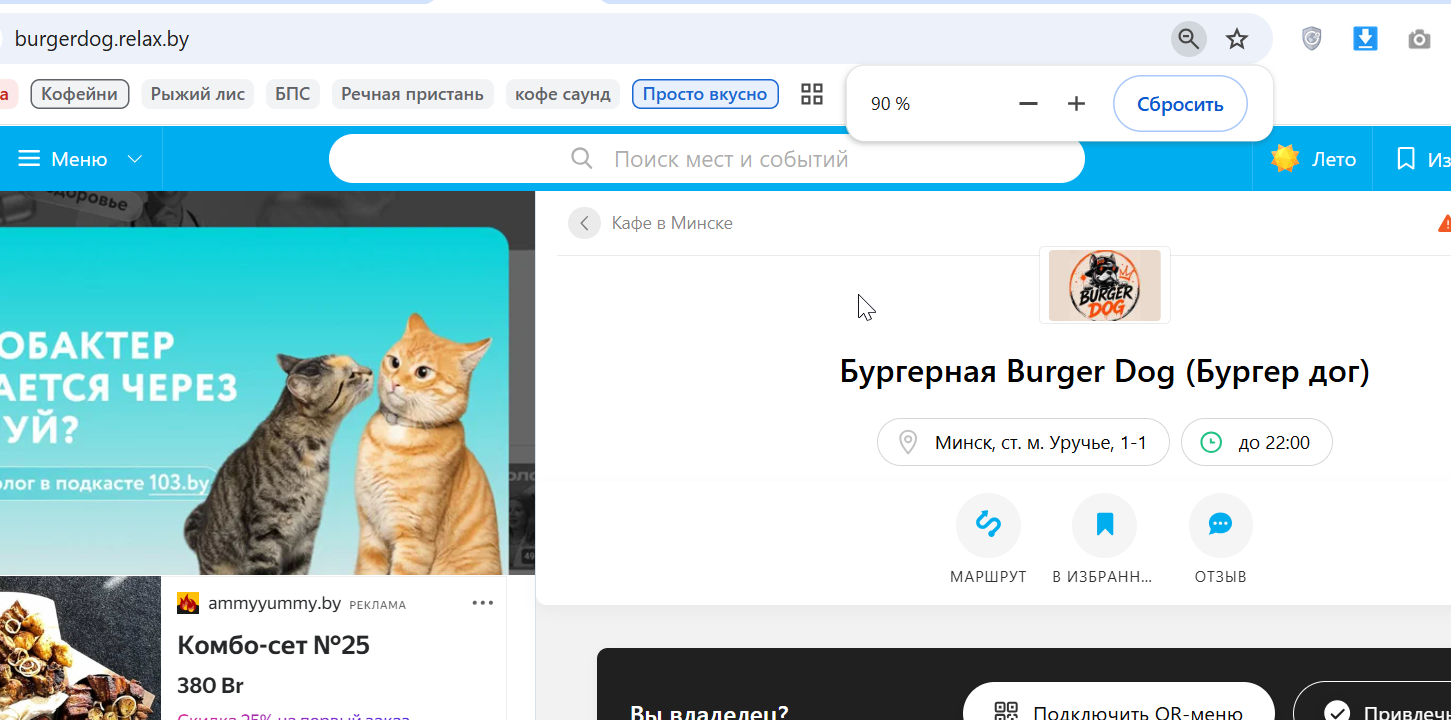Viewport: 1451px width, 720px height.
Task: Click the Отзыв review icon button
Action: (x=1220, y=525)
